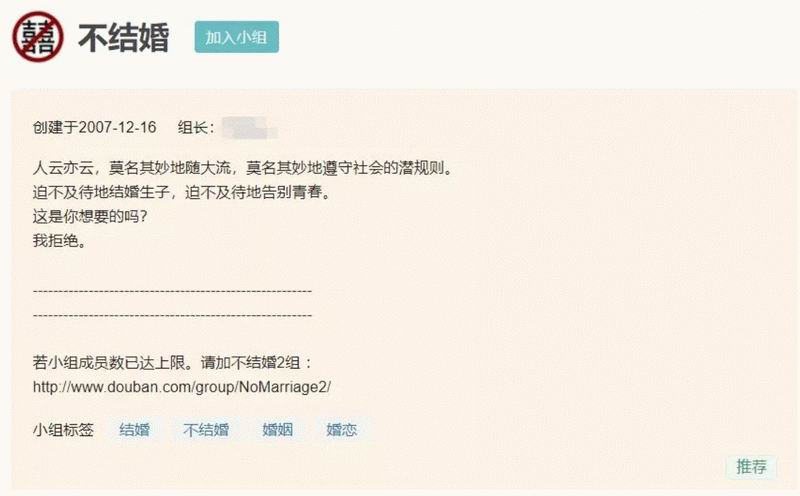Open the blurred group leader profile name
Viewport: 800px width, 496px height.
(x=249, y=127)
